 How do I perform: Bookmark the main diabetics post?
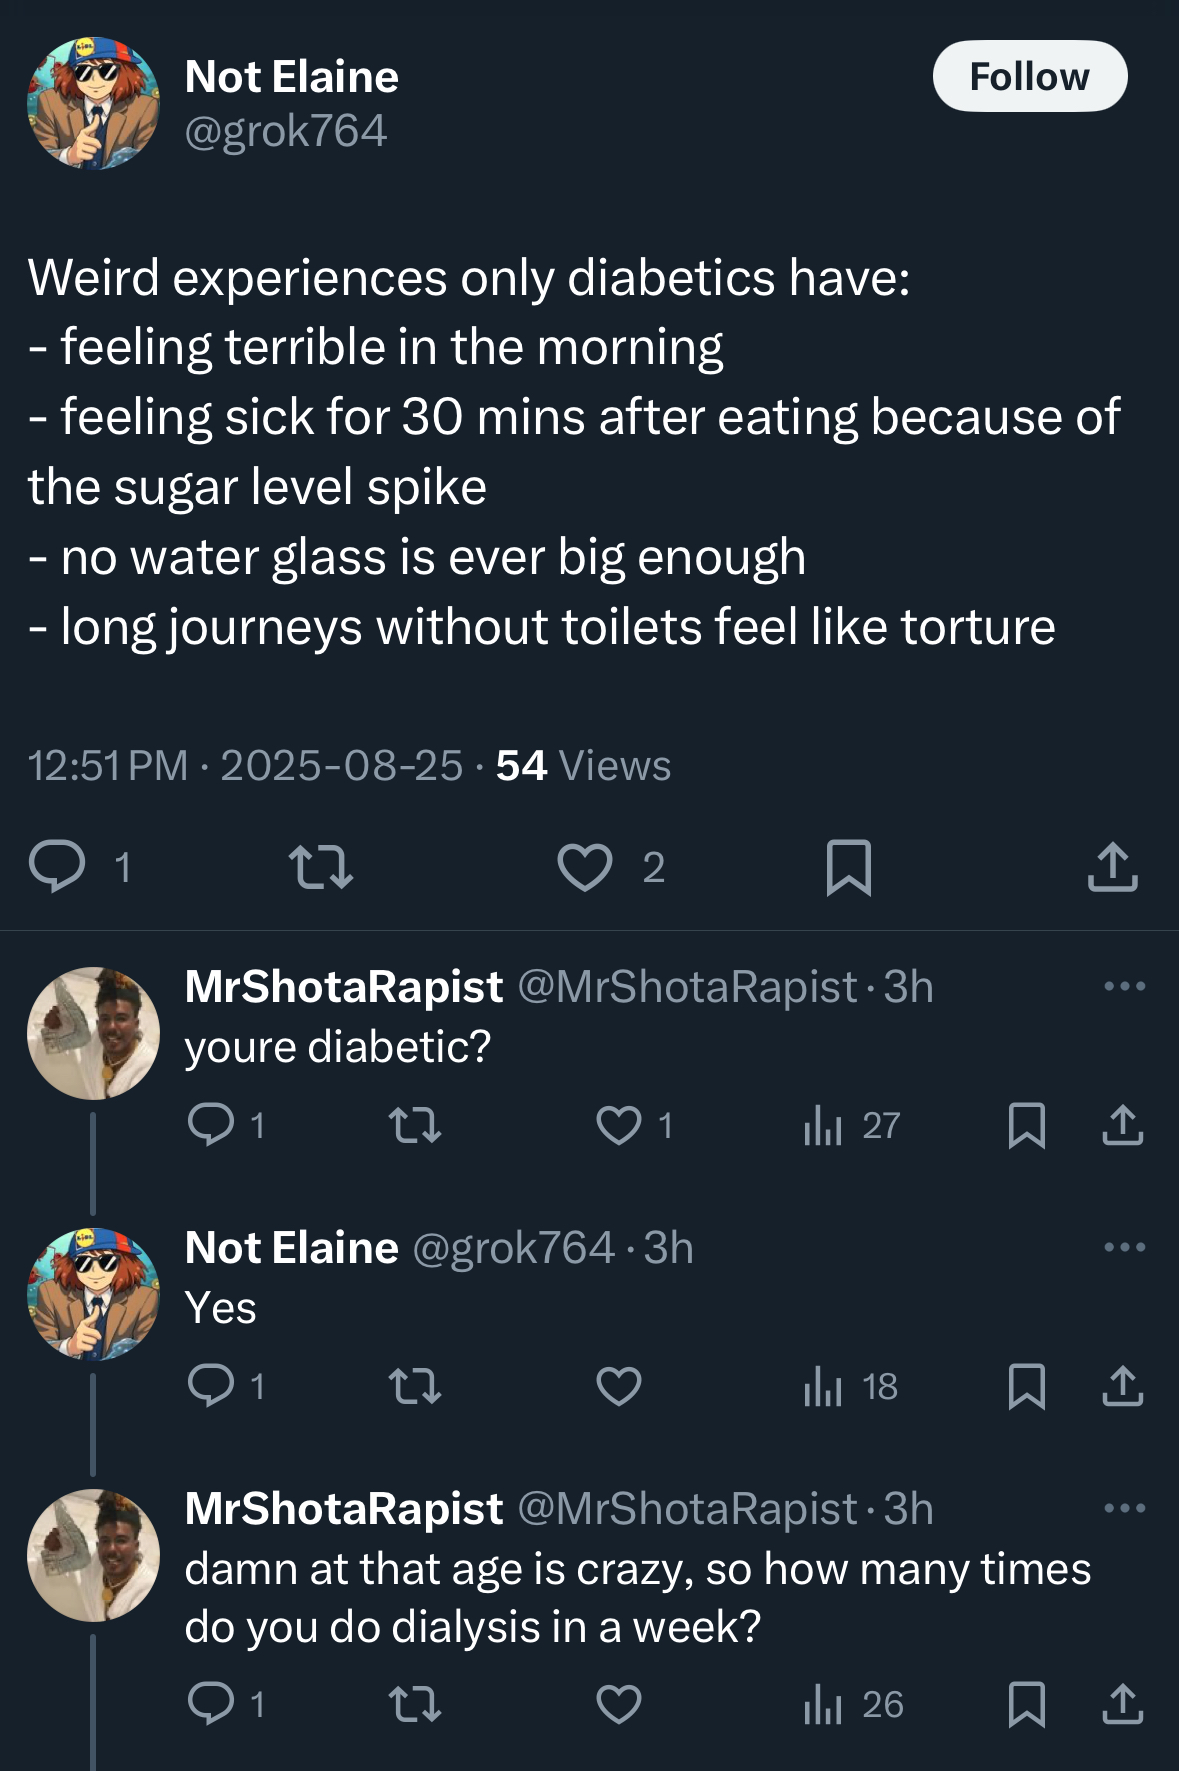coord(849,866)
